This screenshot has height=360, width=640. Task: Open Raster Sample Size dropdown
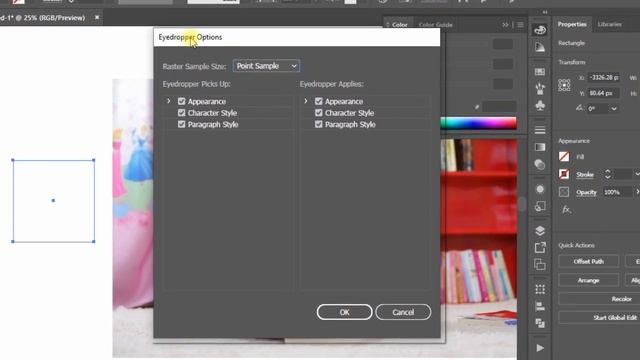(x=267, y=66)
